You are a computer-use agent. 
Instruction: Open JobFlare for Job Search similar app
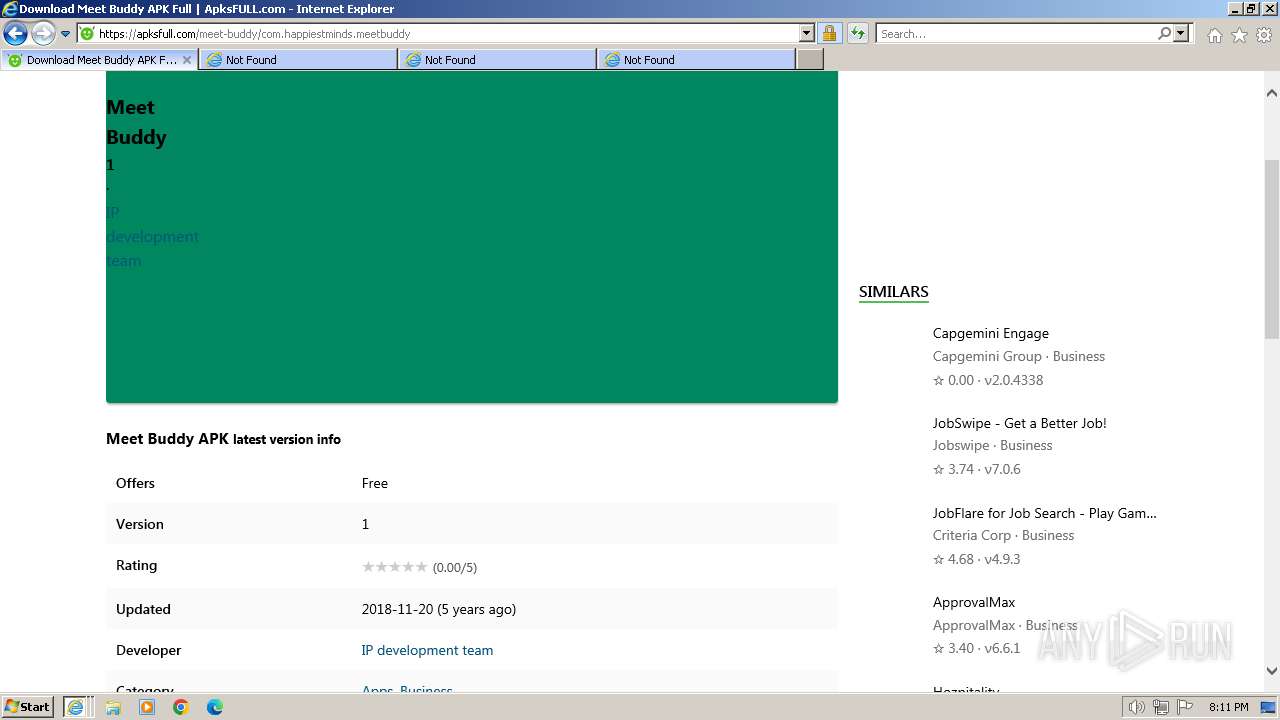1045,513
